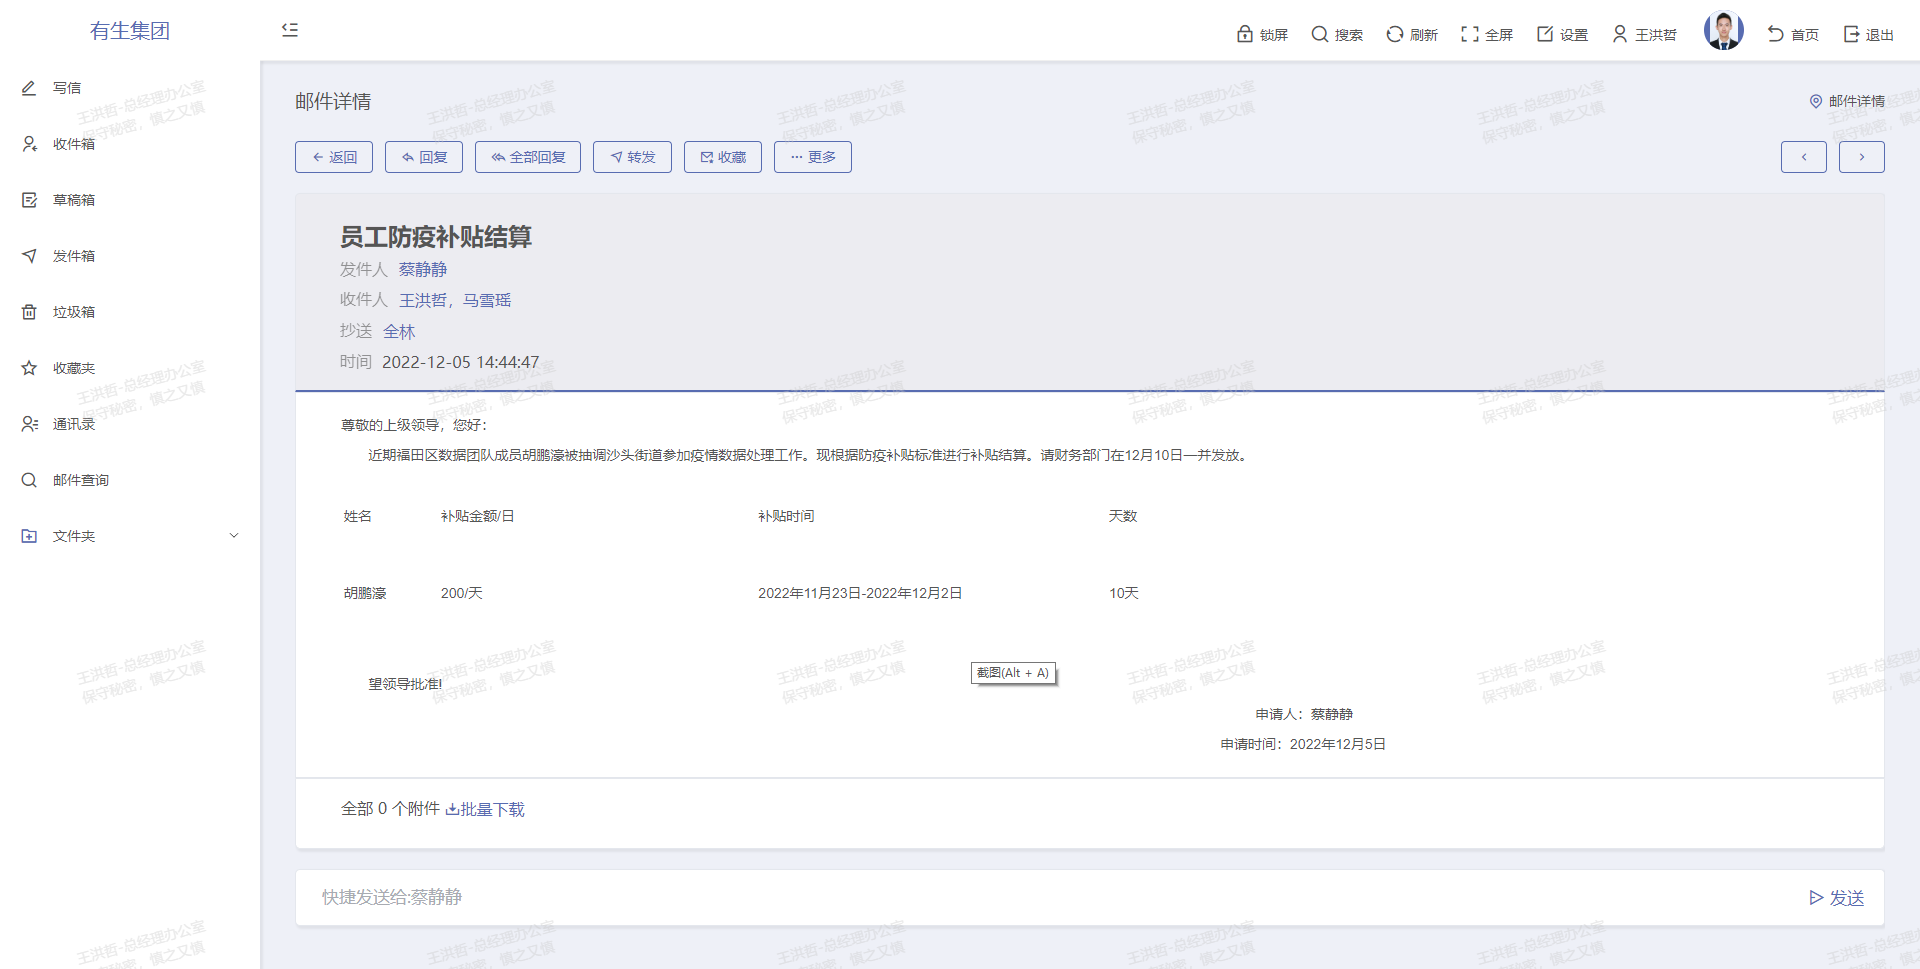Toggle fullscreen mode (全屏)
1920x969 pixels.
(1470, 34)
